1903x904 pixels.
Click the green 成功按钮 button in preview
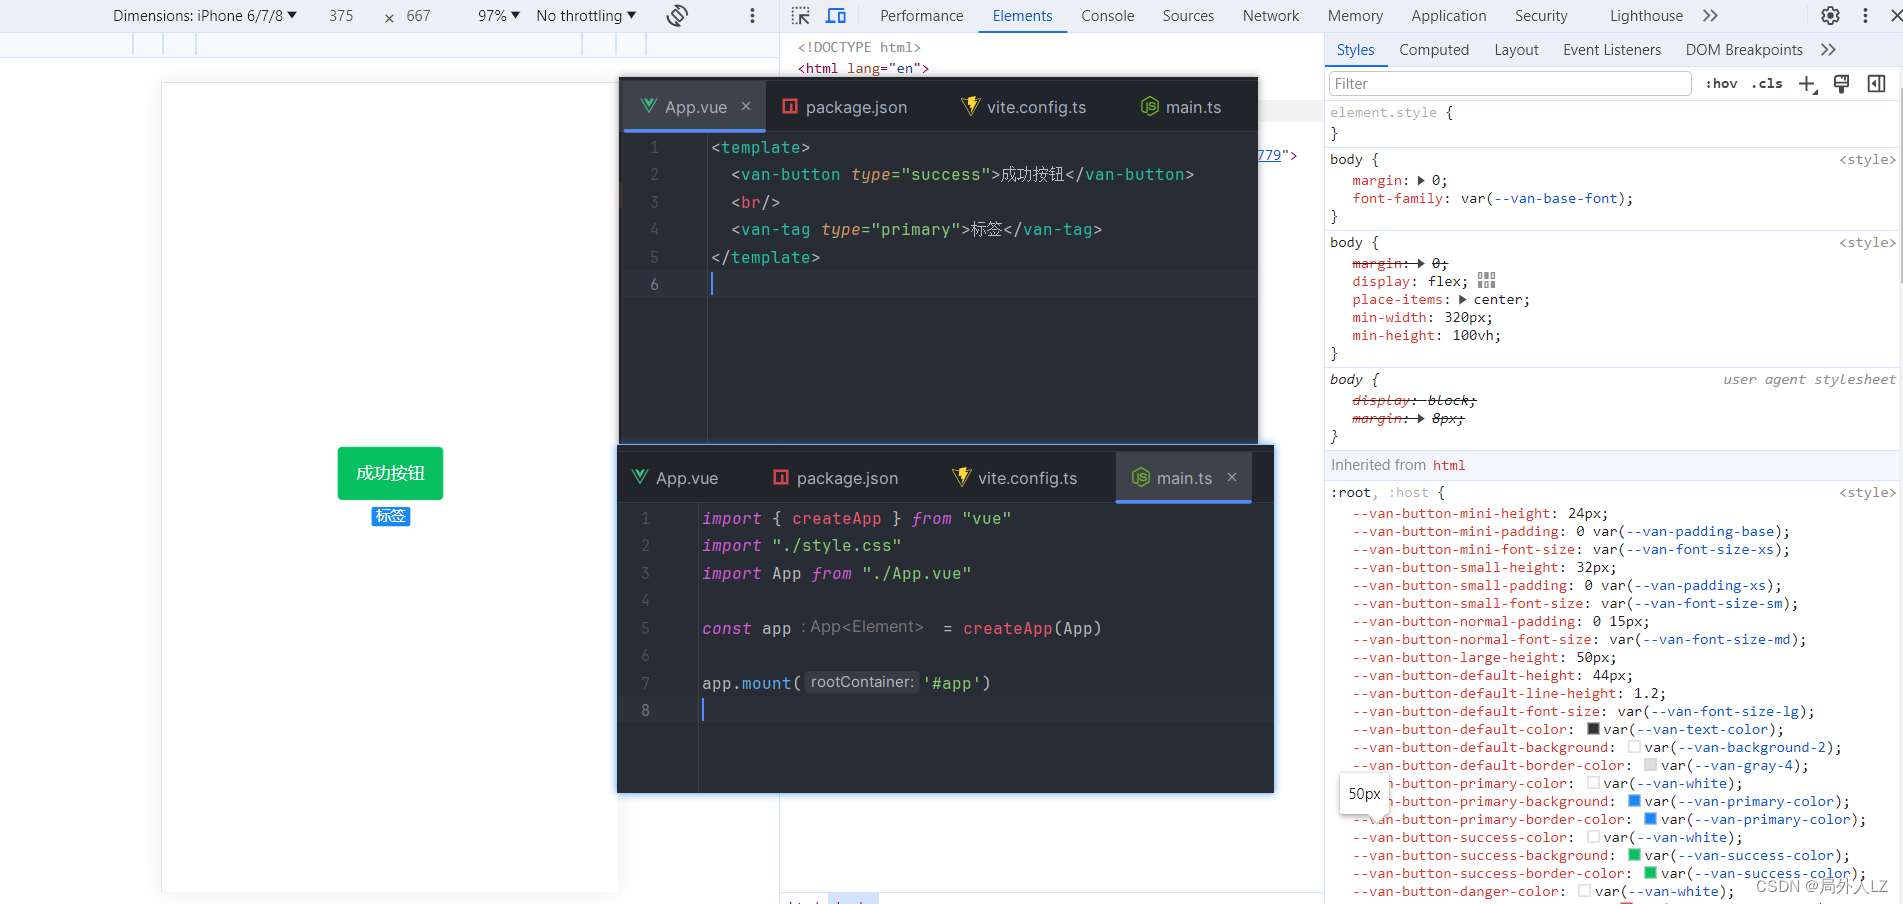pos(390,473)
